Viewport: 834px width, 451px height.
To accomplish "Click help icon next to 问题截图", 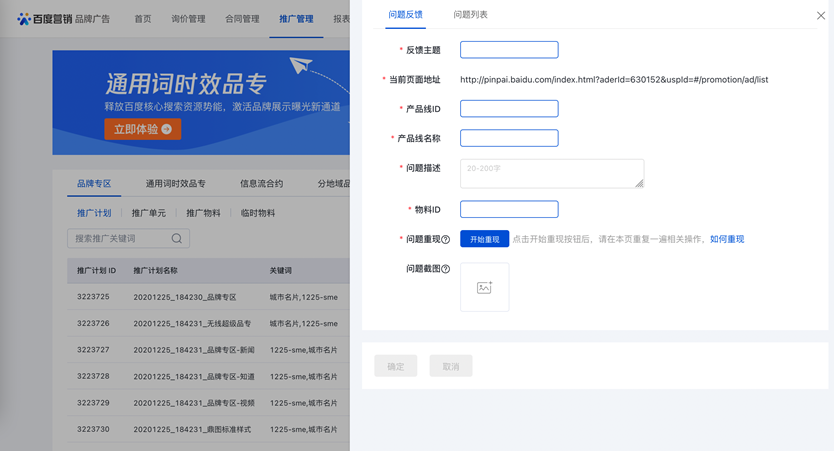I will (446, 269).
